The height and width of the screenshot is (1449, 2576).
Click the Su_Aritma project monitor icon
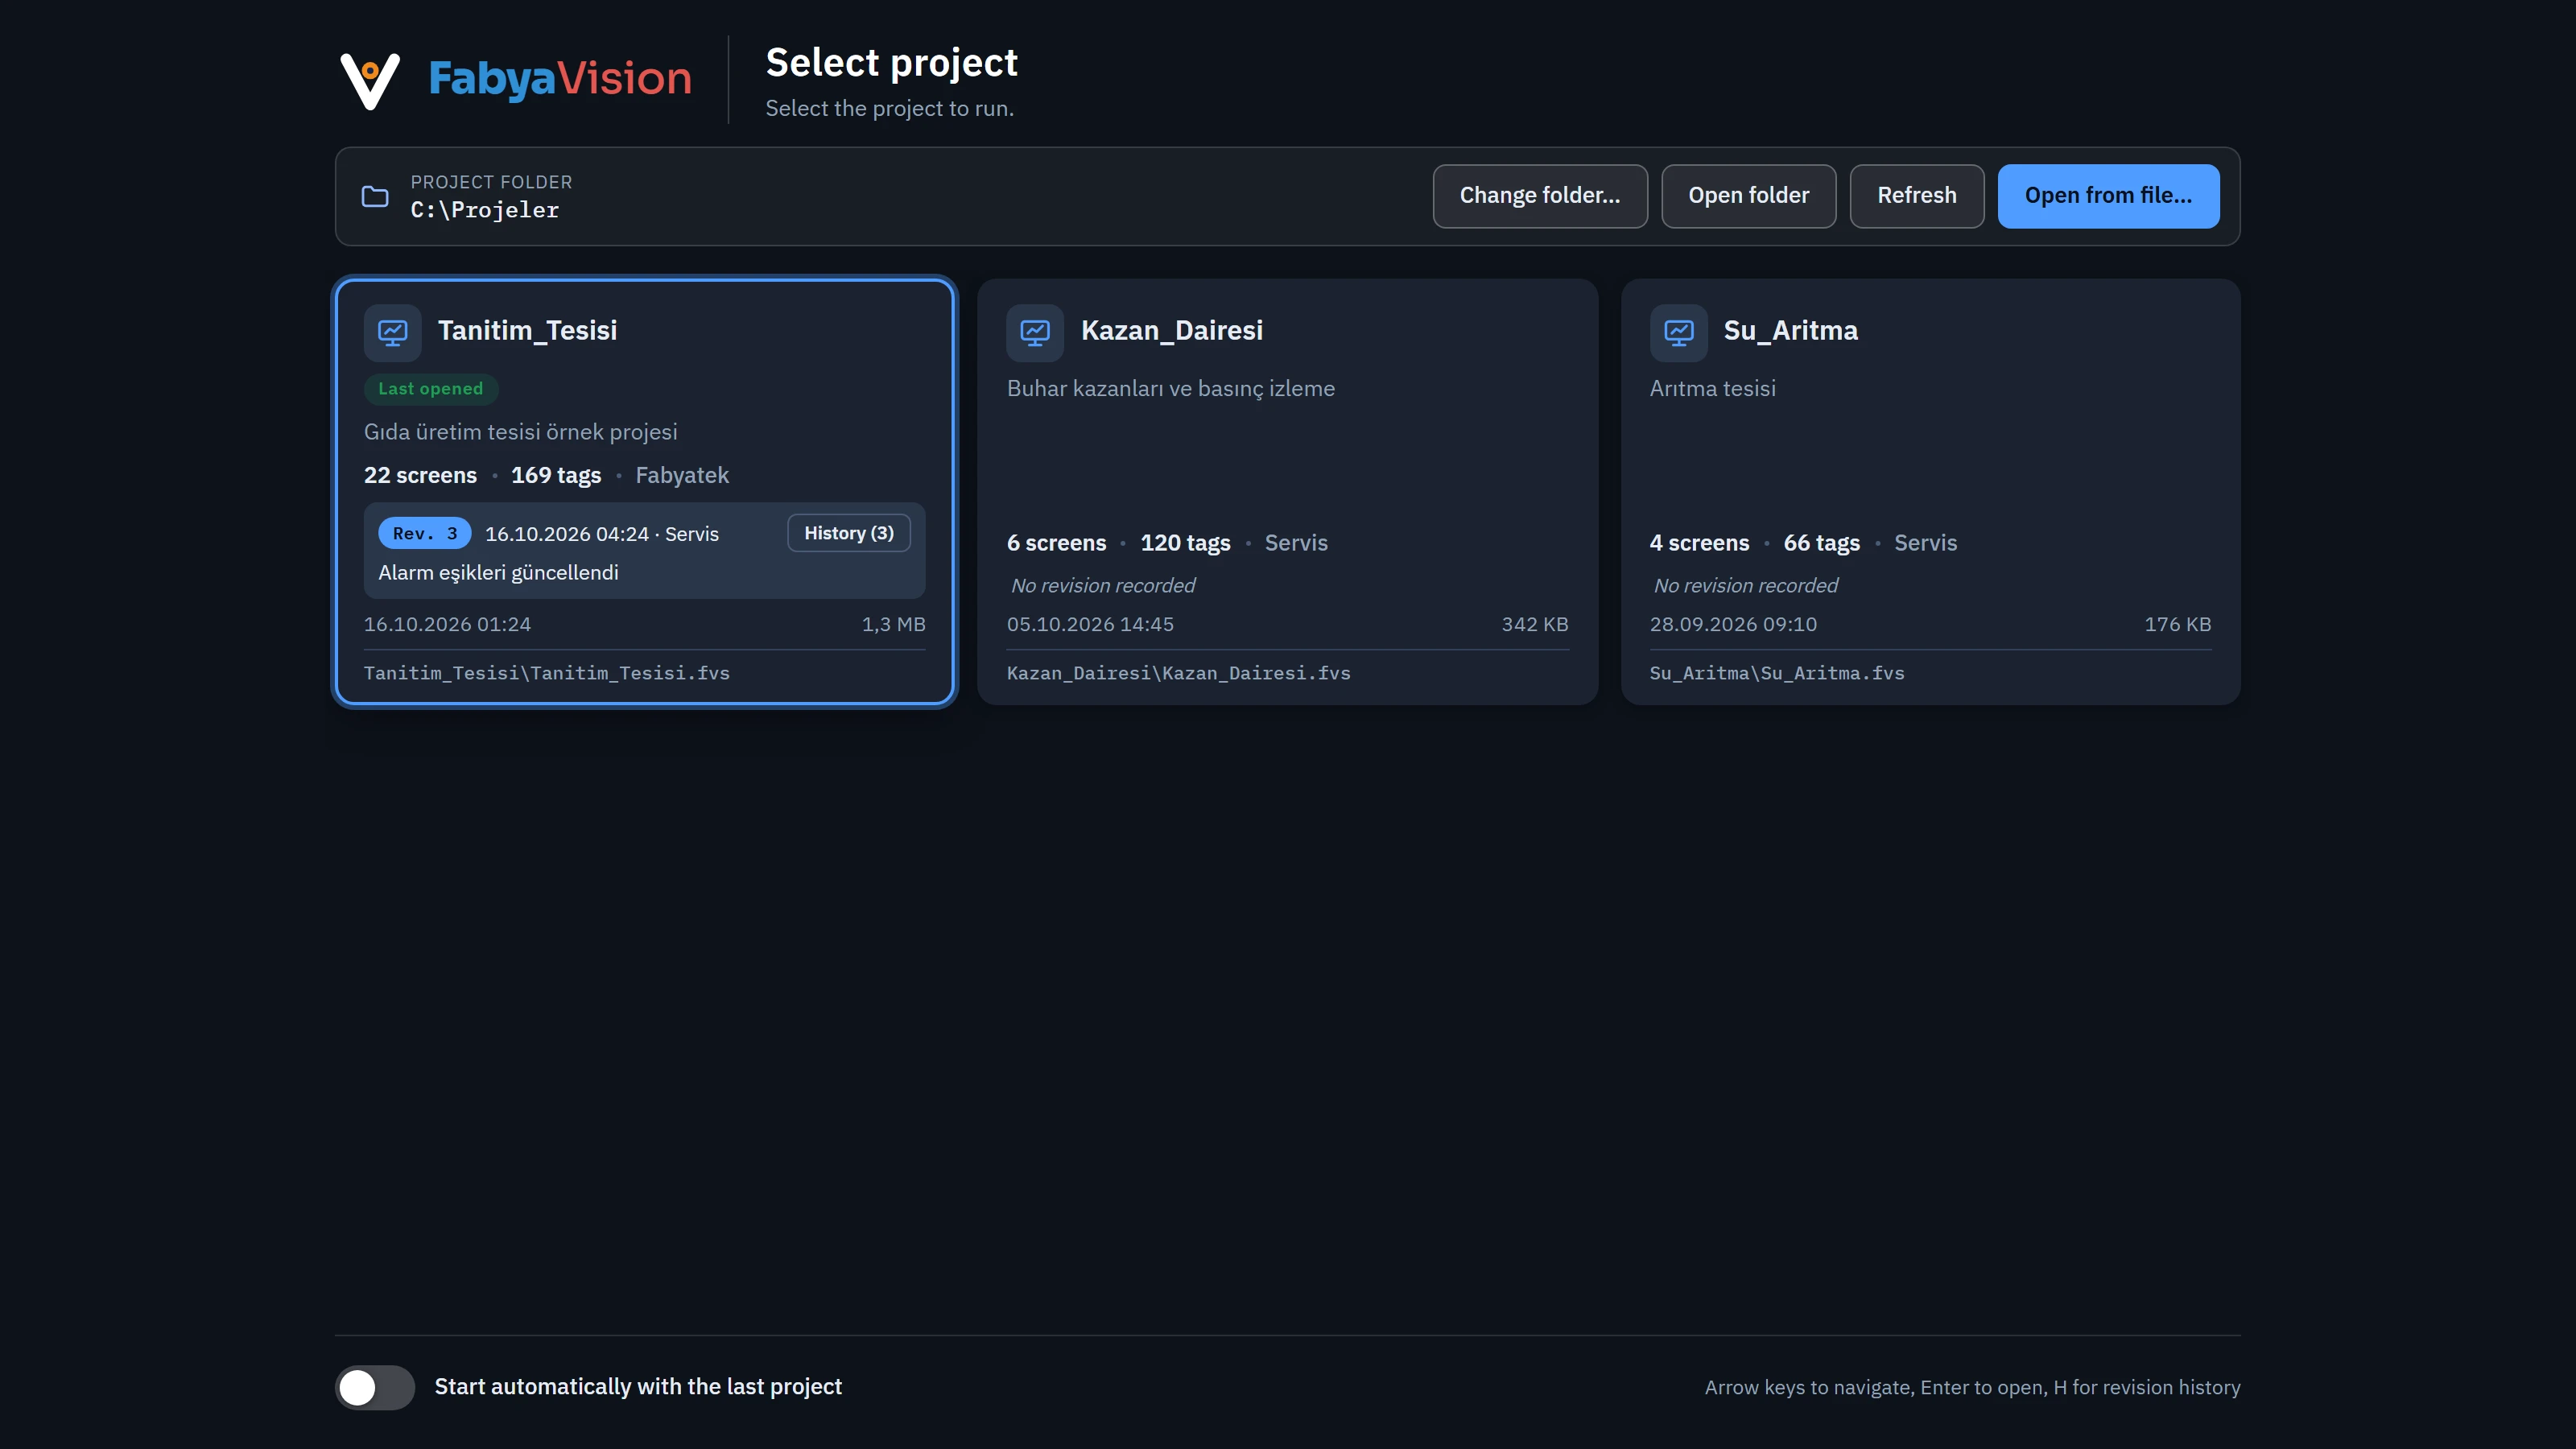[x=1679, y=332]
